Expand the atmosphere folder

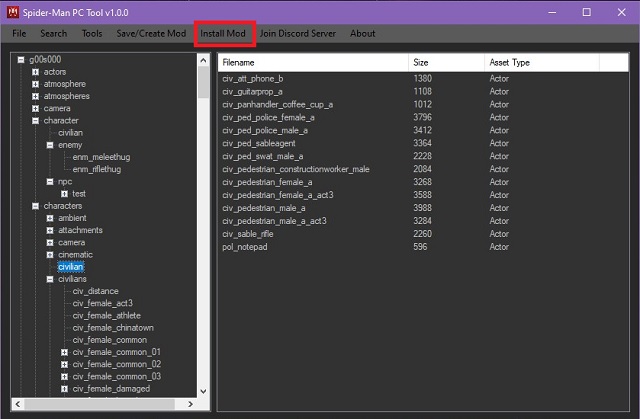(x=36, y=84)
